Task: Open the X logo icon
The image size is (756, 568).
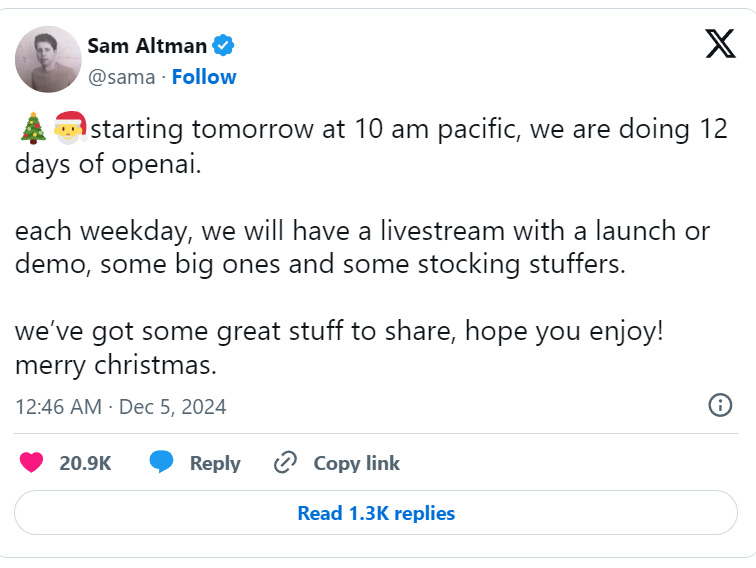Action: pyautogui.click(x=720, y=44)
